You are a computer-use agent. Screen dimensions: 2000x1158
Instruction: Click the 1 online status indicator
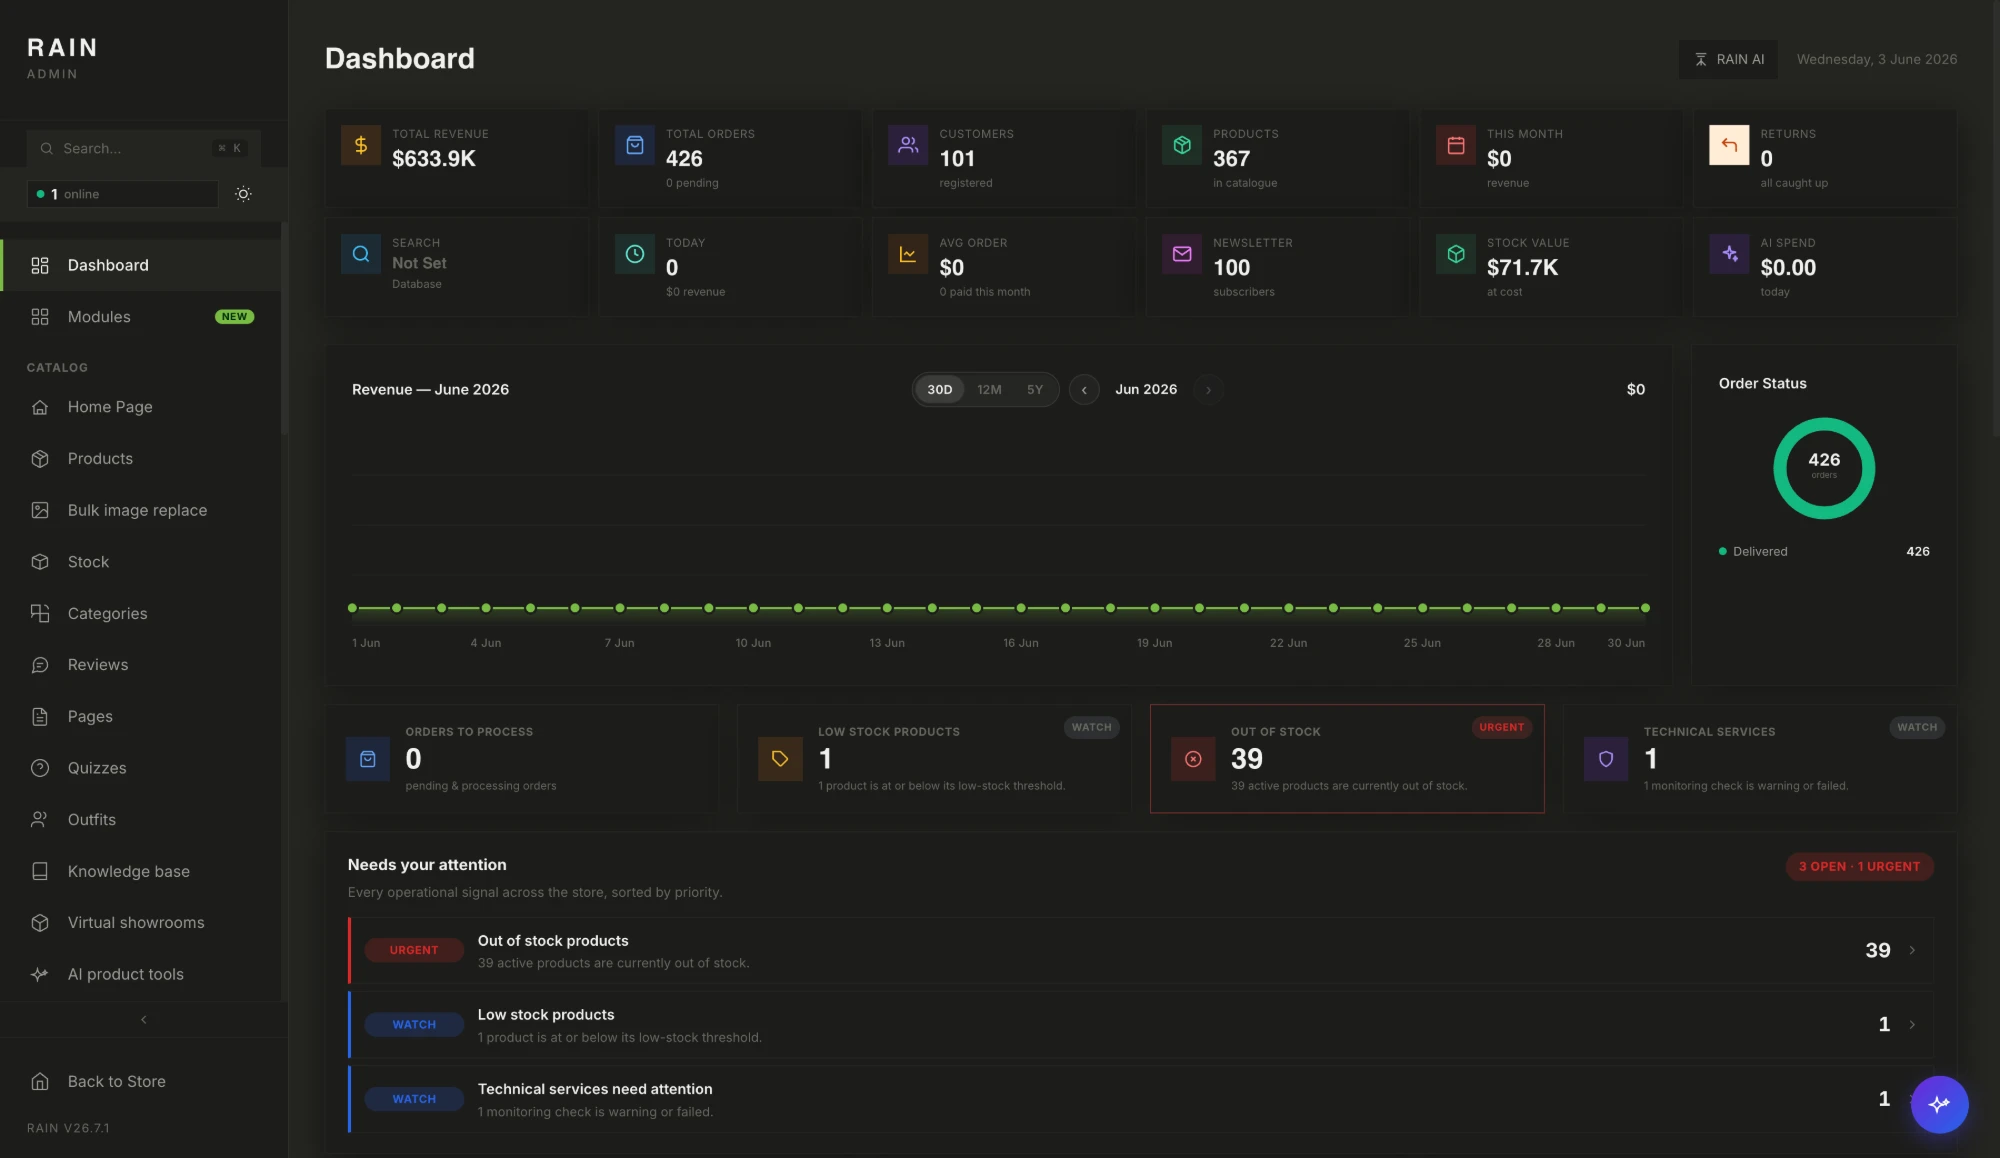(123, 194)
